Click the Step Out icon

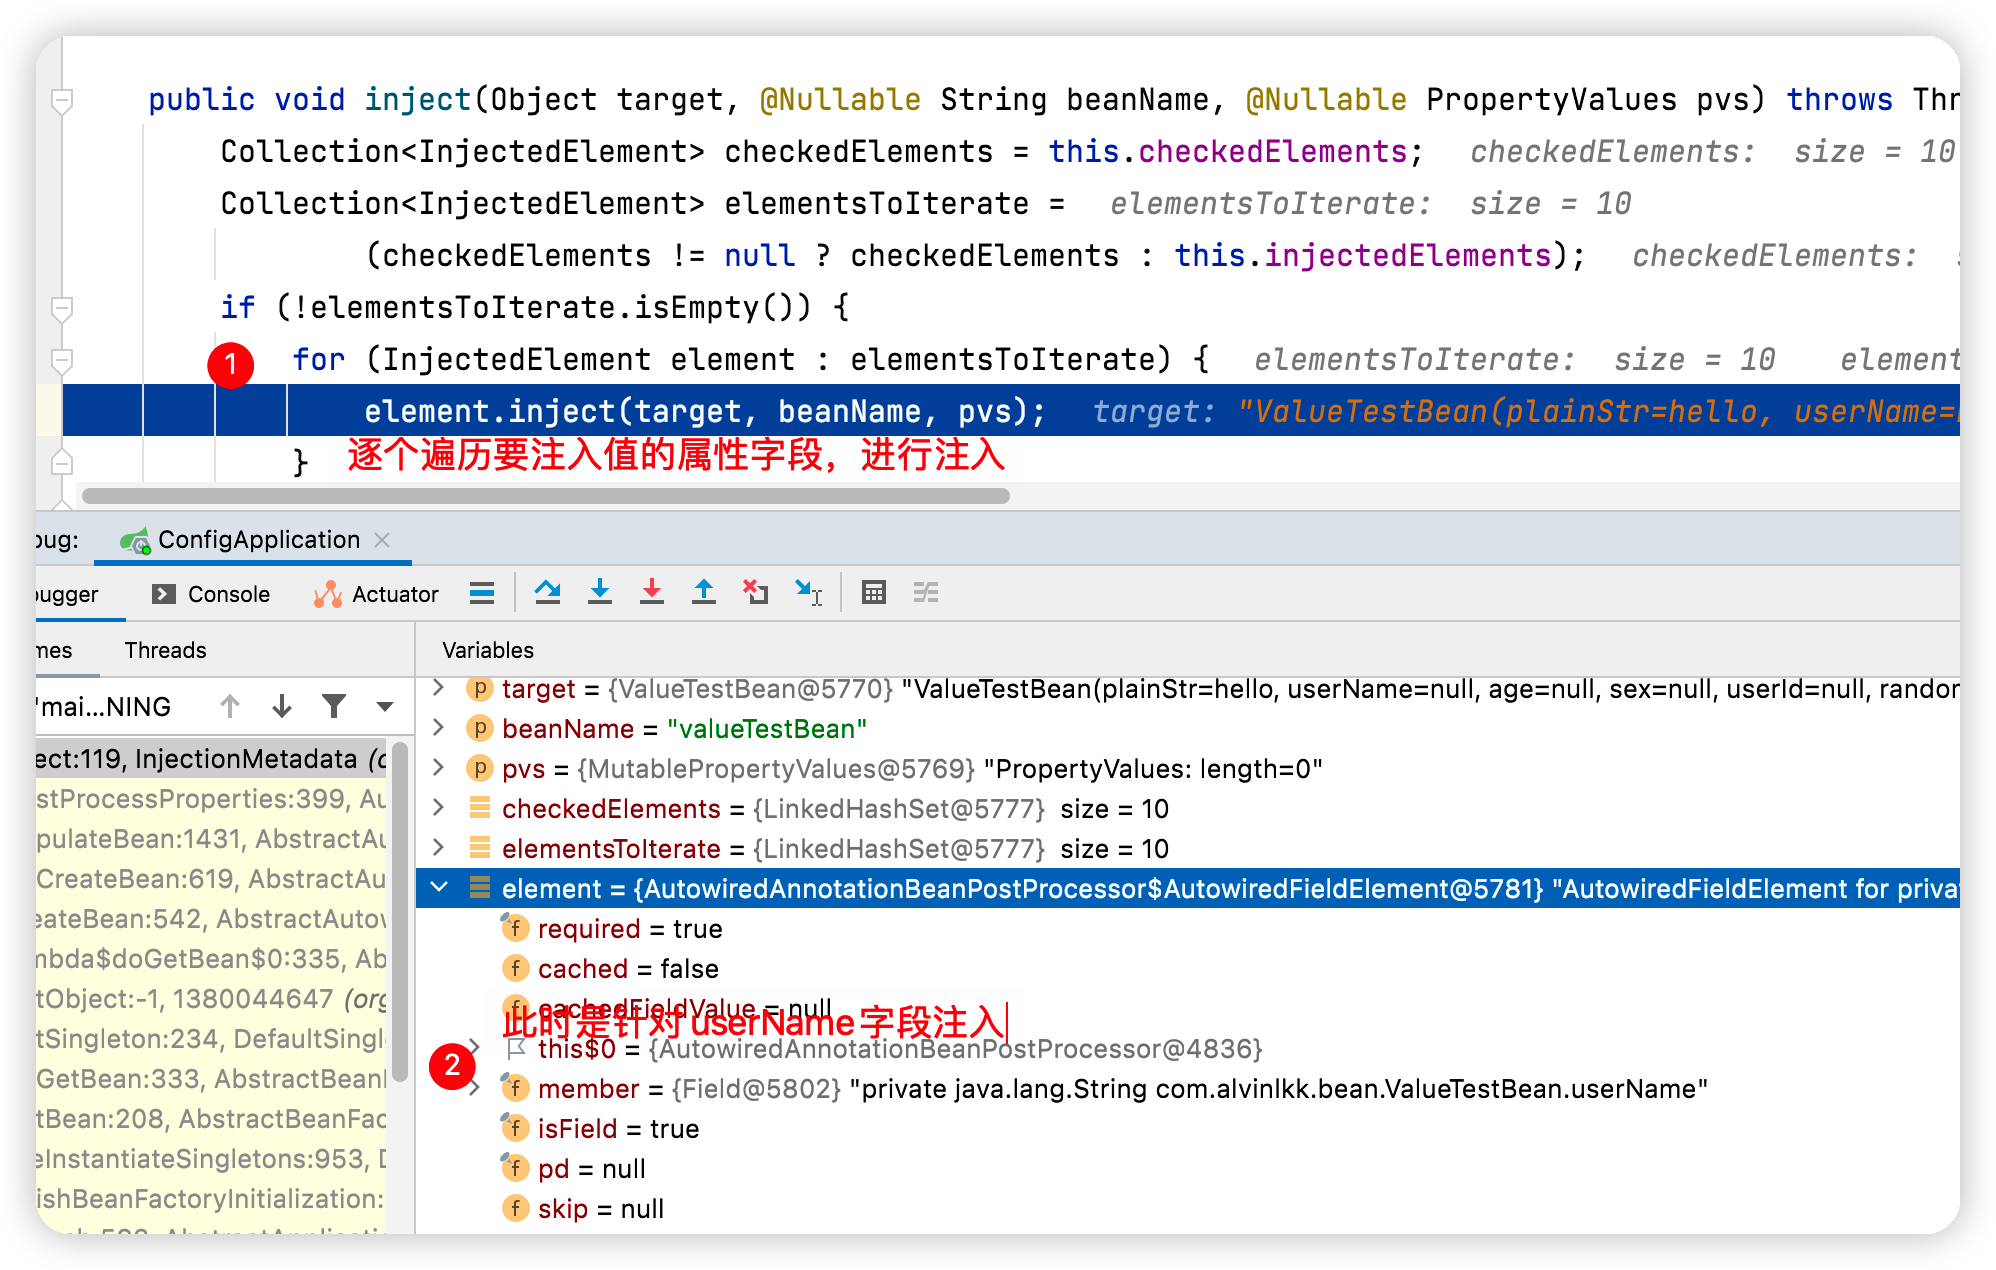(703, 592)
